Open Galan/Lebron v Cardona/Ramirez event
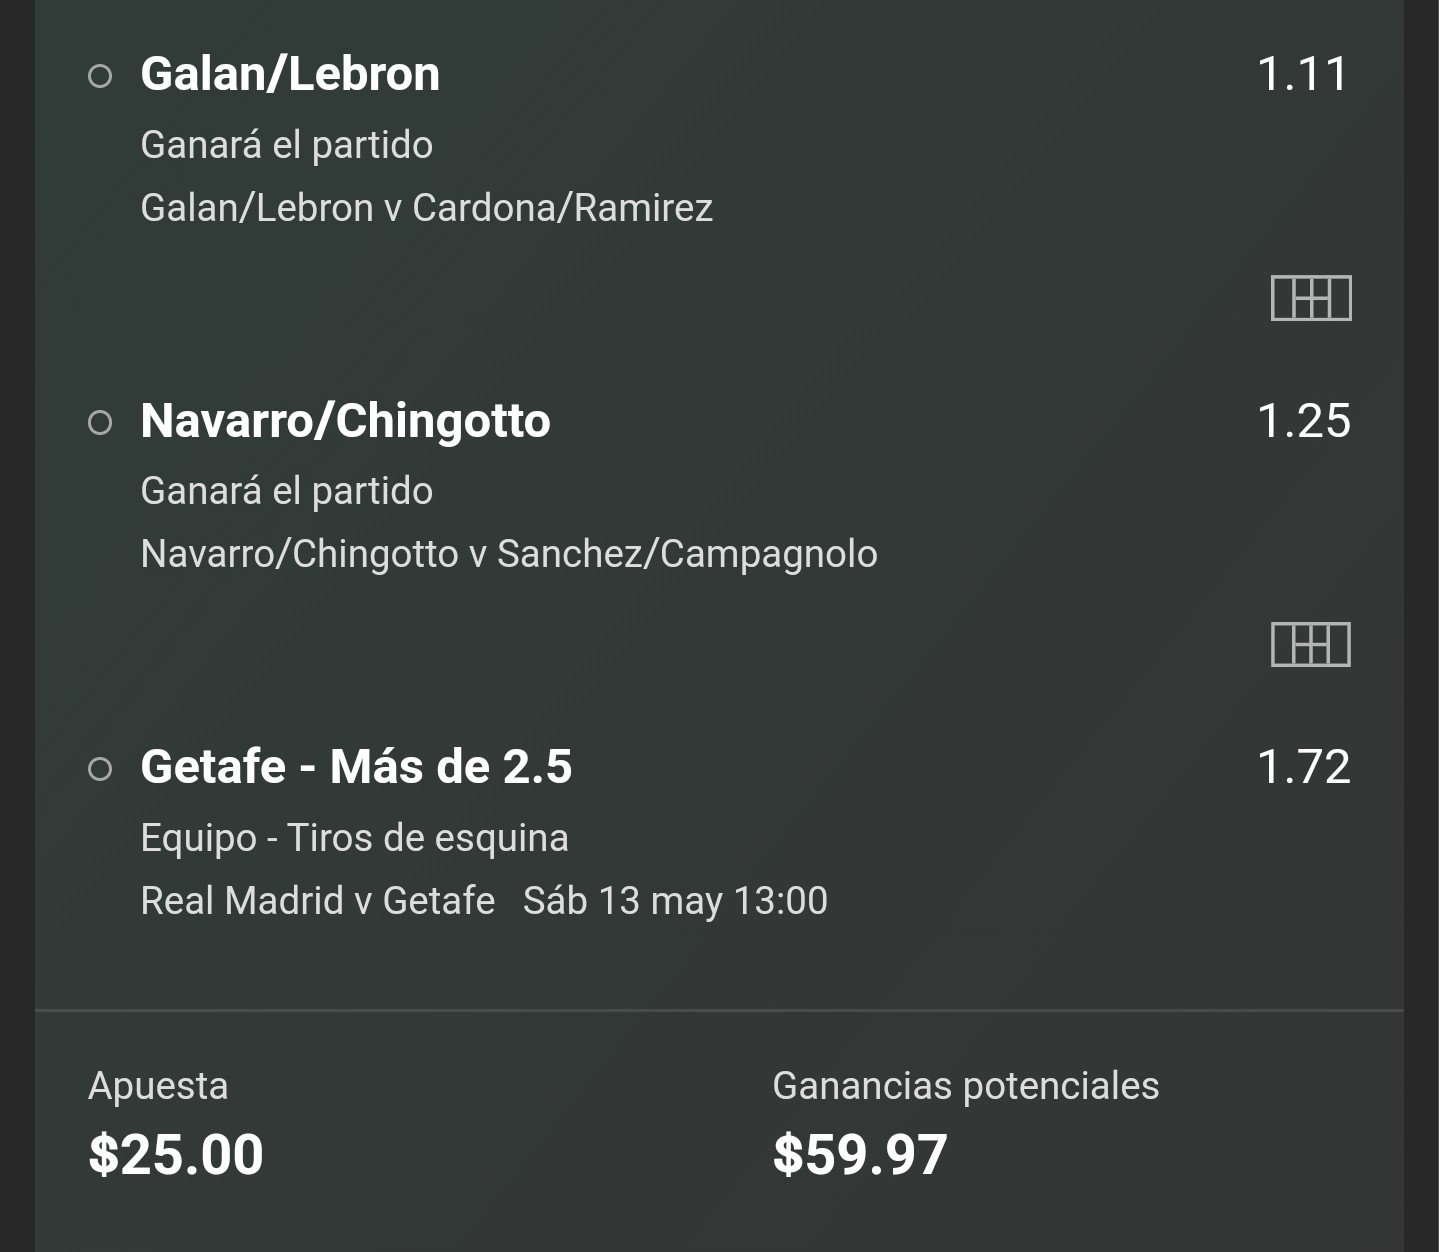 pos(426,208)
